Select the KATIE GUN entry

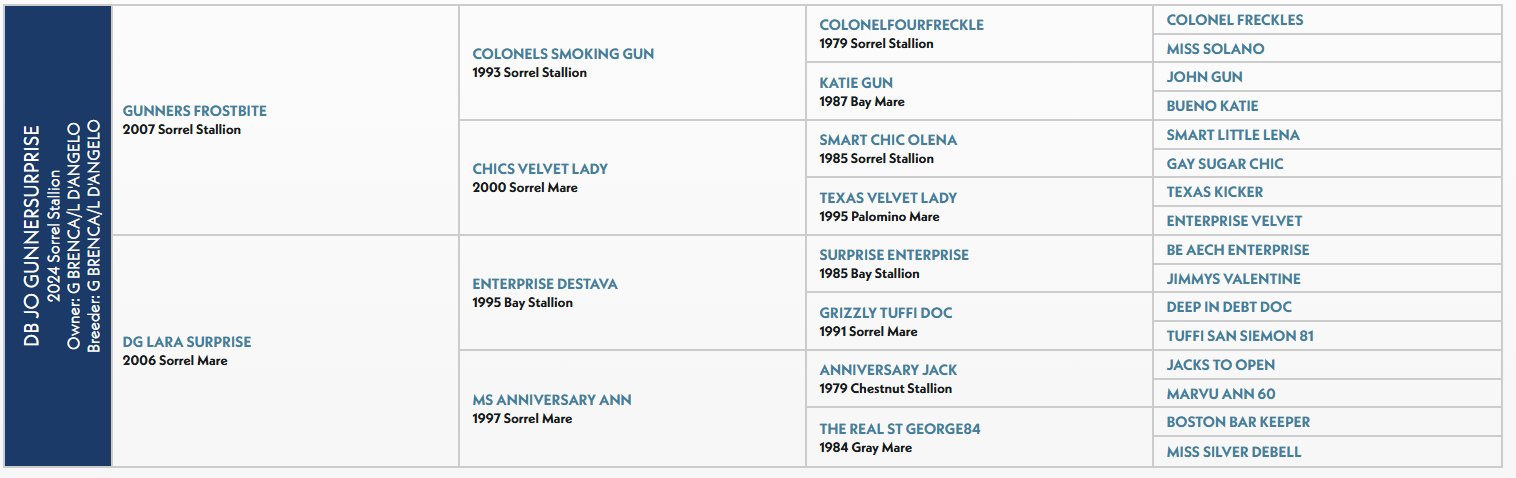click(856, 83)
